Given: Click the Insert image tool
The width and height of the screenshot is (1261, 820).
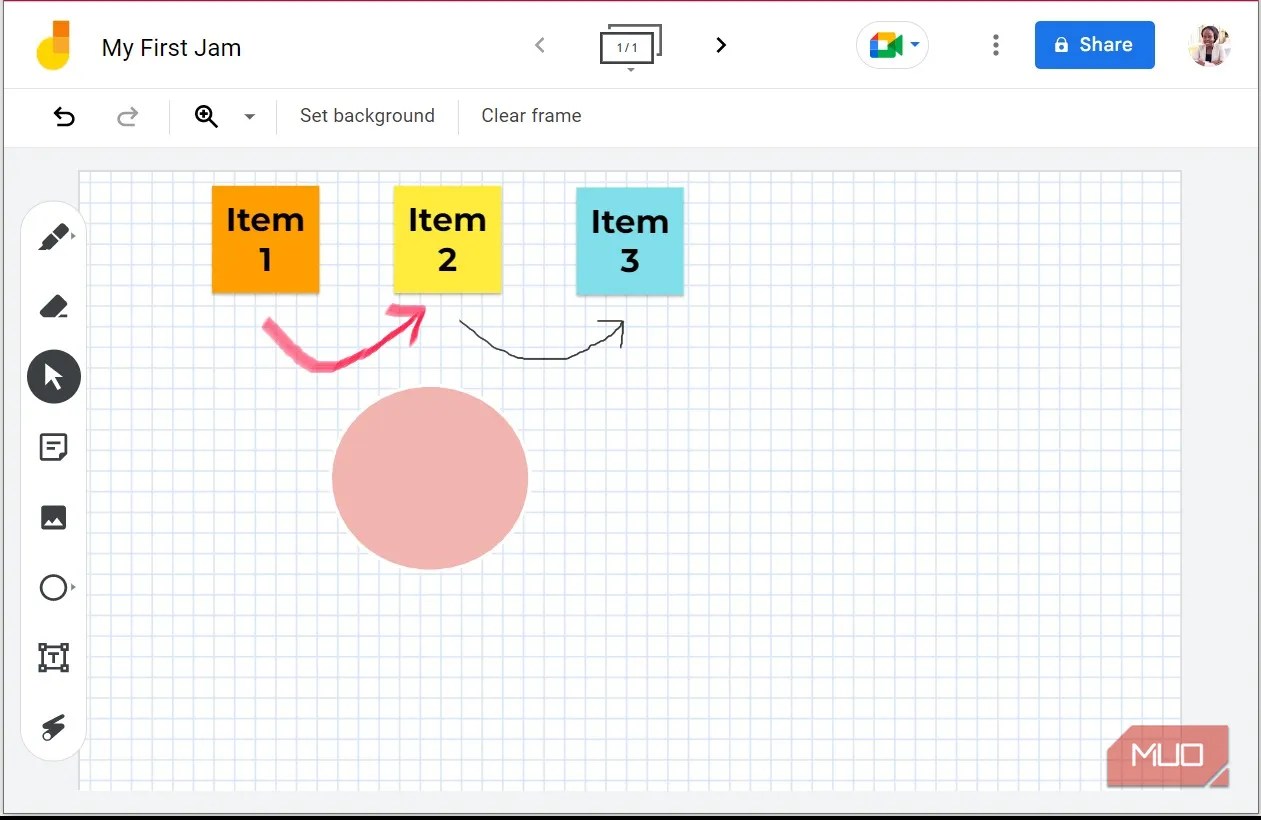Looking at the screenshot, I should pyautogui.click(x=53, y=517).
